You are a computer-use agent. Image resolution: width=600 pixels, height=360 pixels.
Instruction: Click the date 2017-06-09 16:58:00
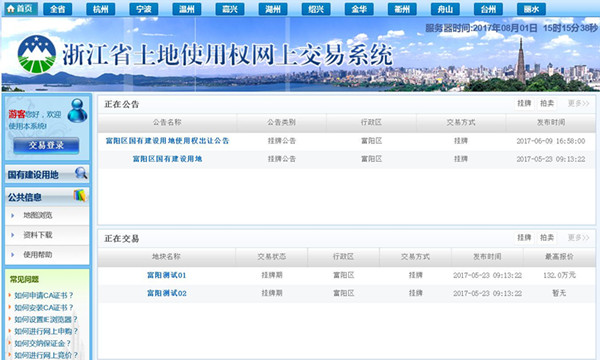[551, 141]
